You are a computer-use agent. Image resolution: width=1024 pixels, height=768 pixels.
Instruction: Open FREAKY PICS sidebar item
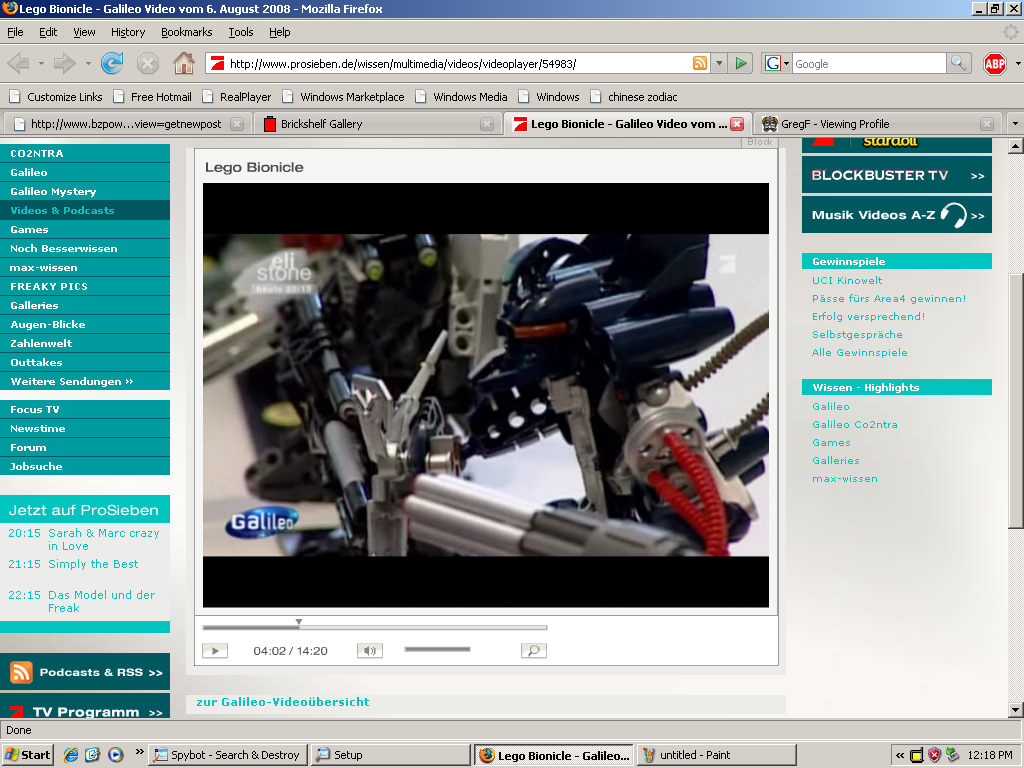tap(85, 286)
